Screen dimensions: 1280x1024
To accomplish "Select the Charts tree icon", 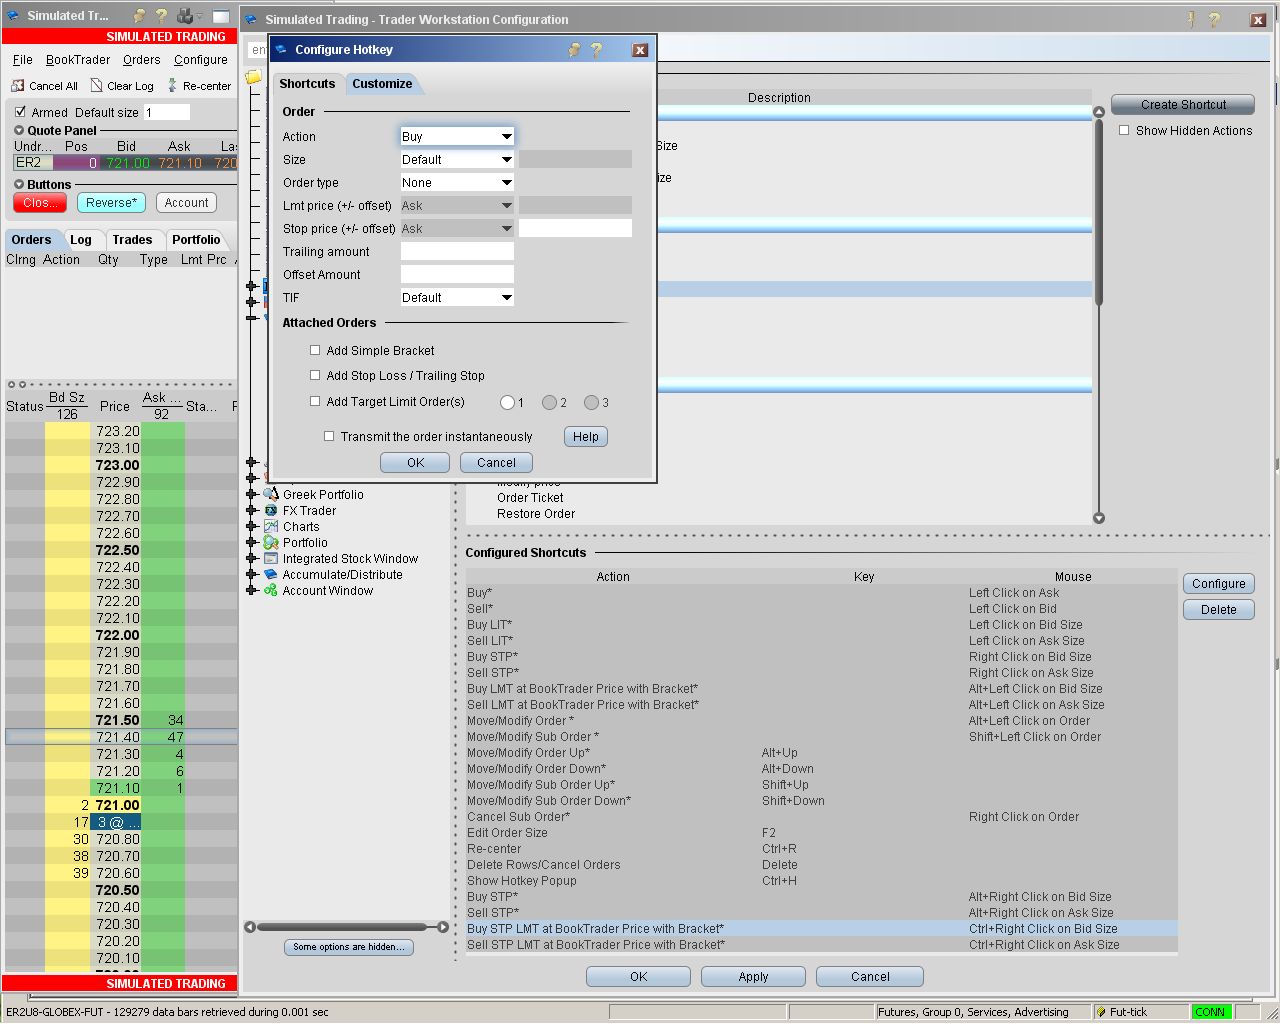I will [271, 527].
